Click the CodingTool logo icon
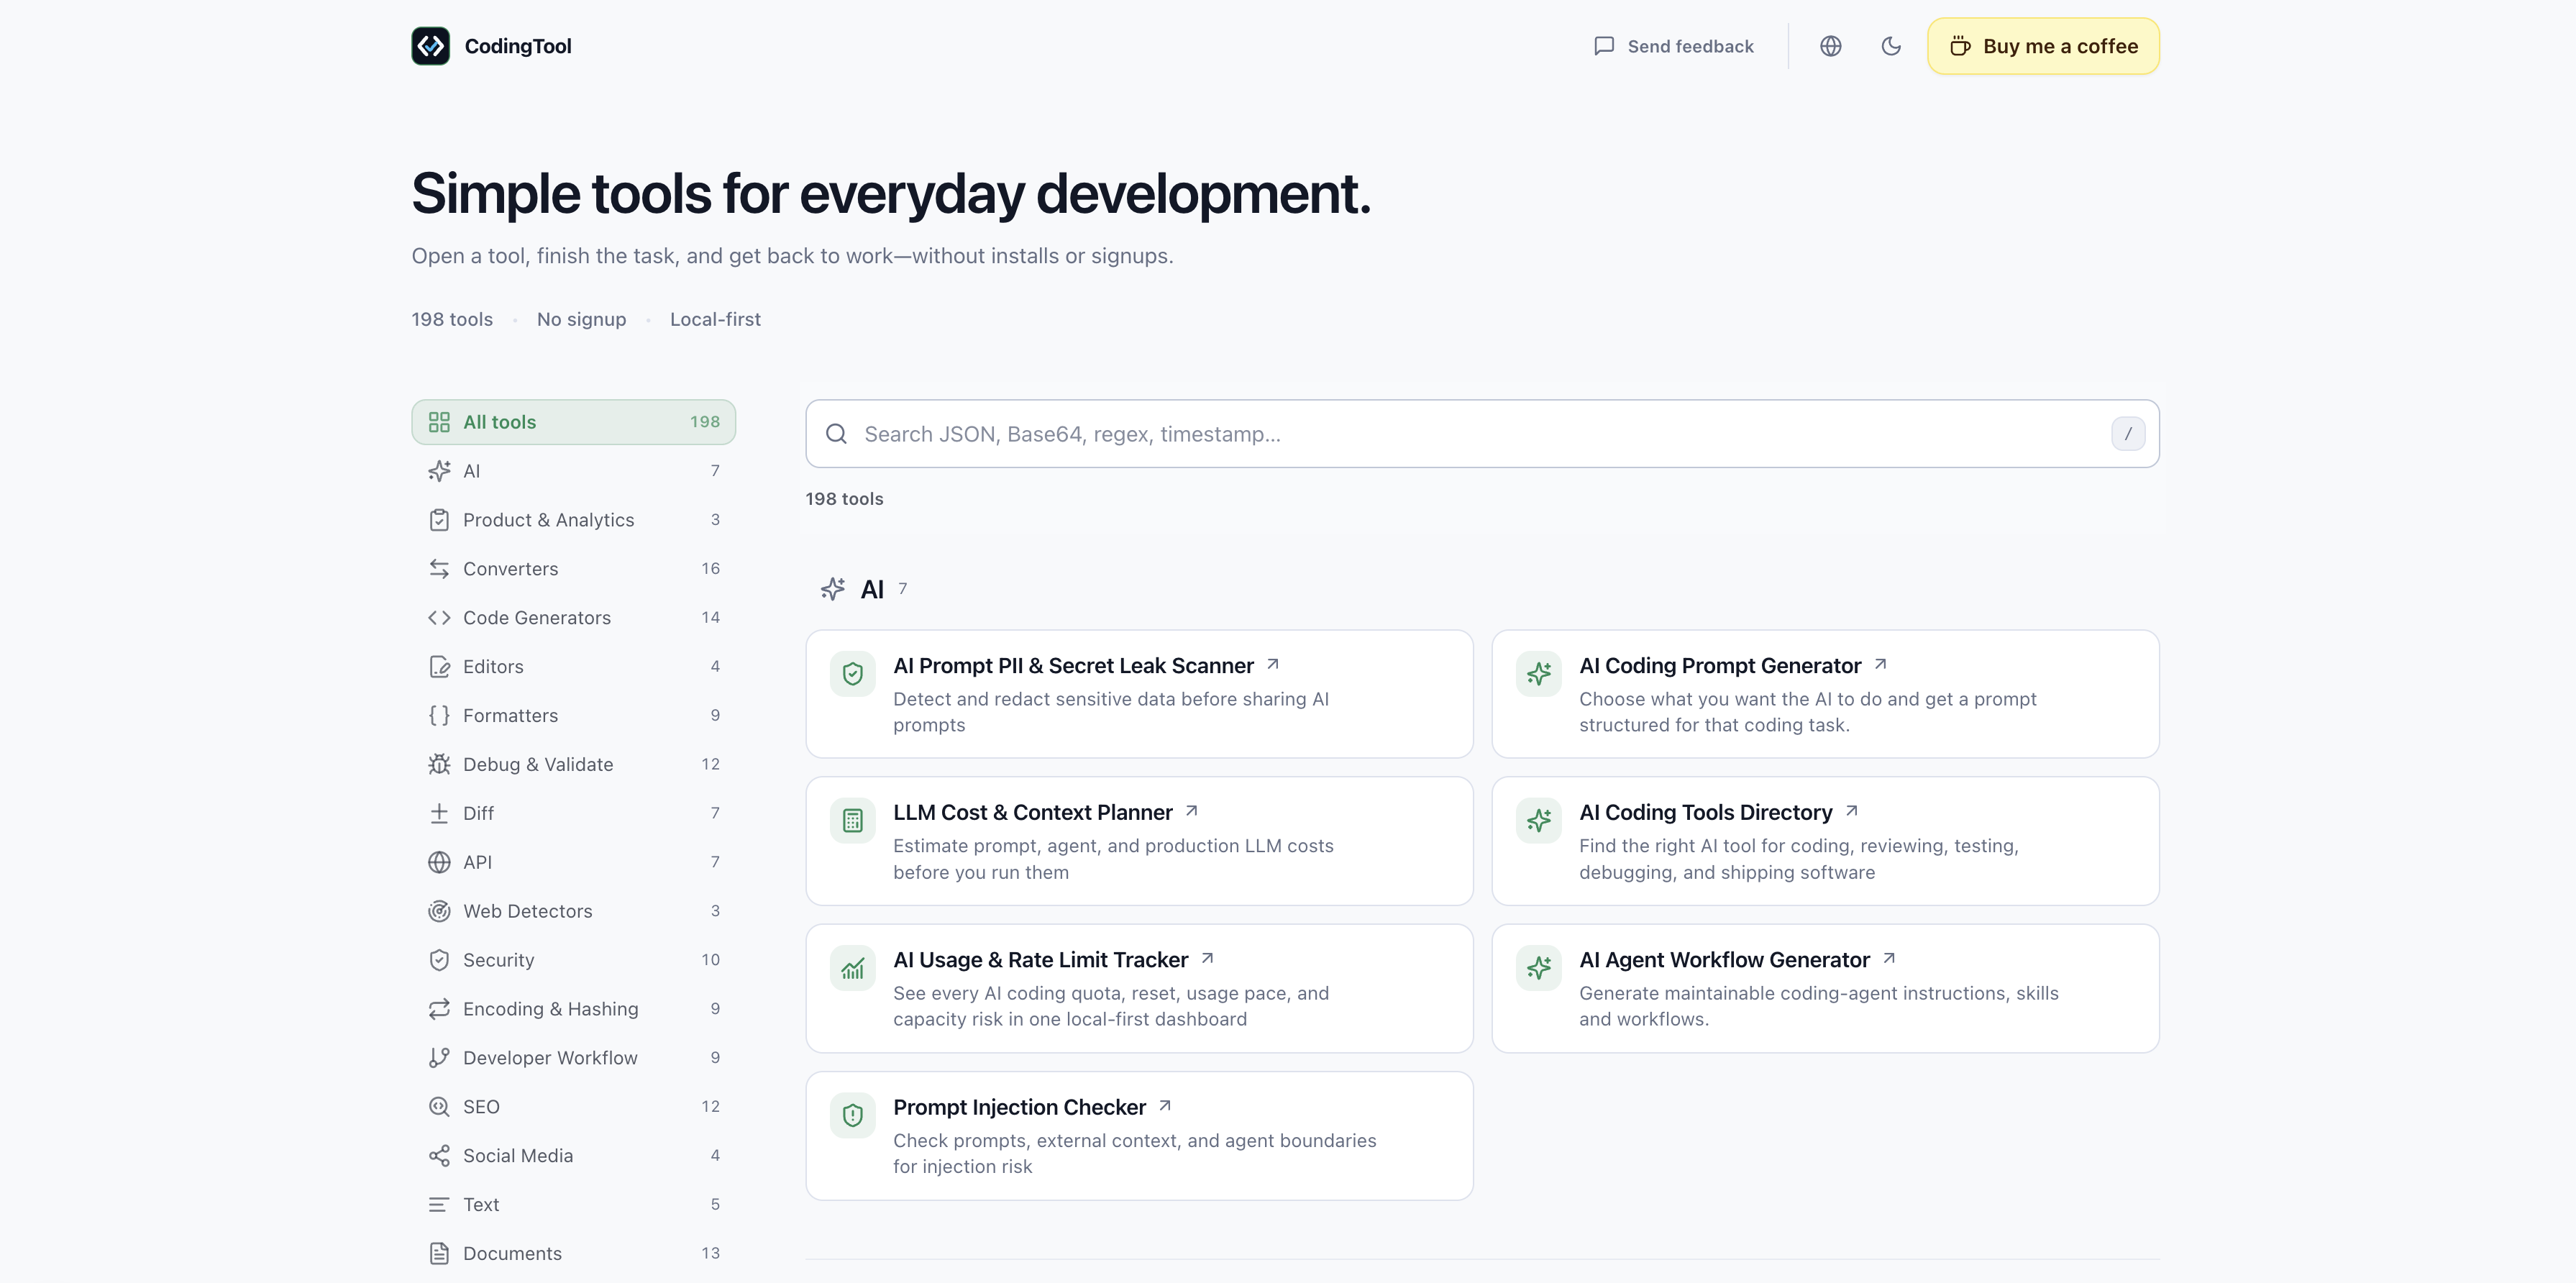This screenshot has height=1283, width=2576. 430,46
